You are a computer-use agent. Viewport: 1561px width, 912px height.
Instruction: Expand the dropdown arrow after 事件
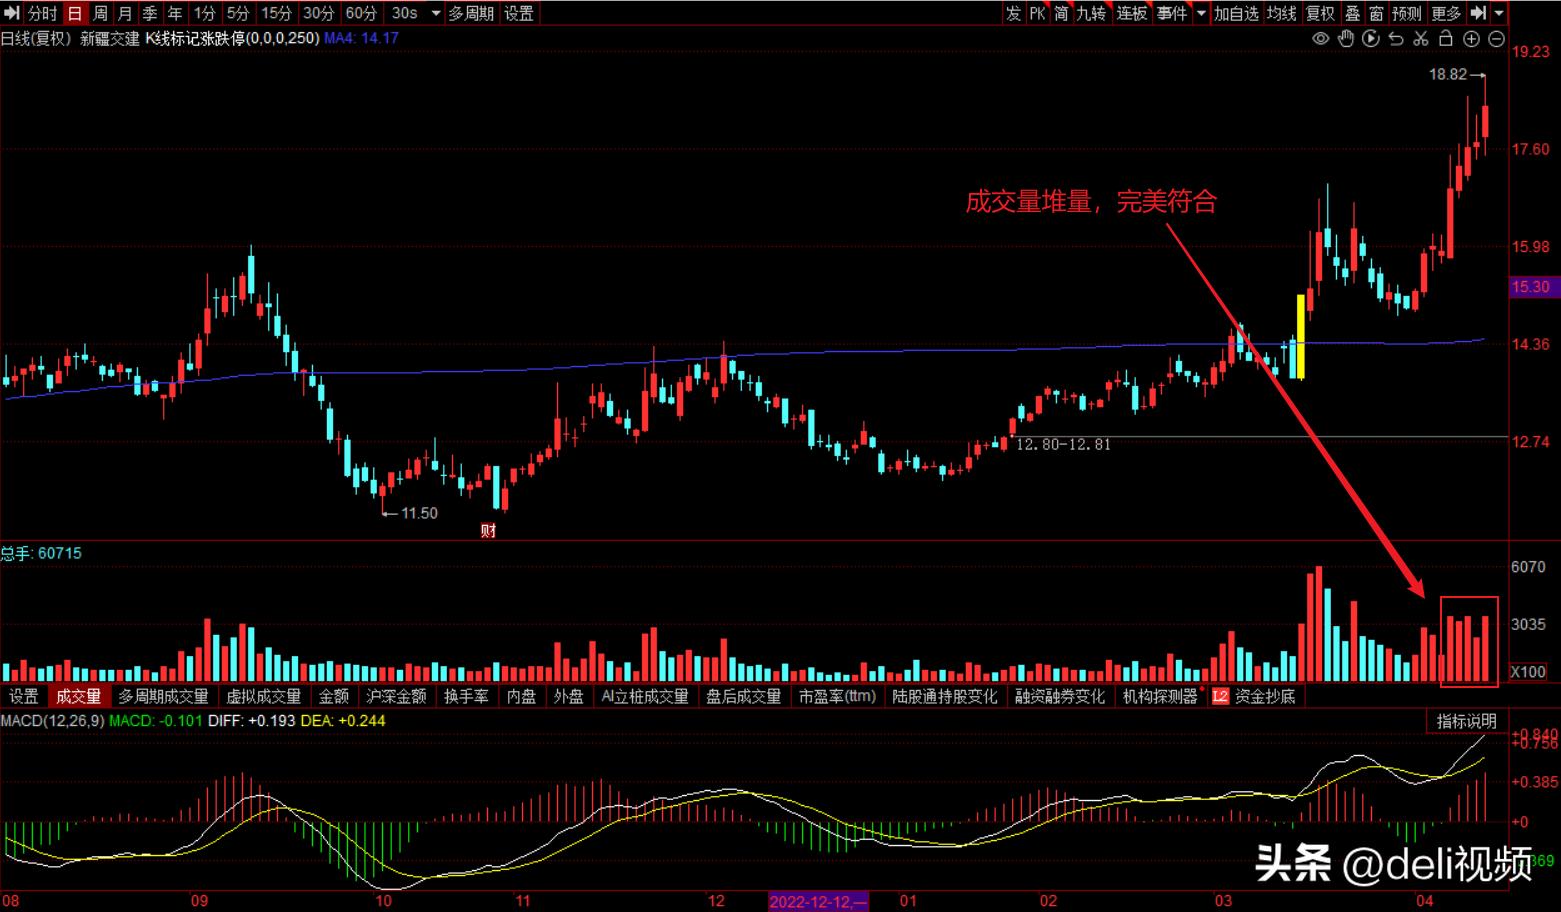1201,13
